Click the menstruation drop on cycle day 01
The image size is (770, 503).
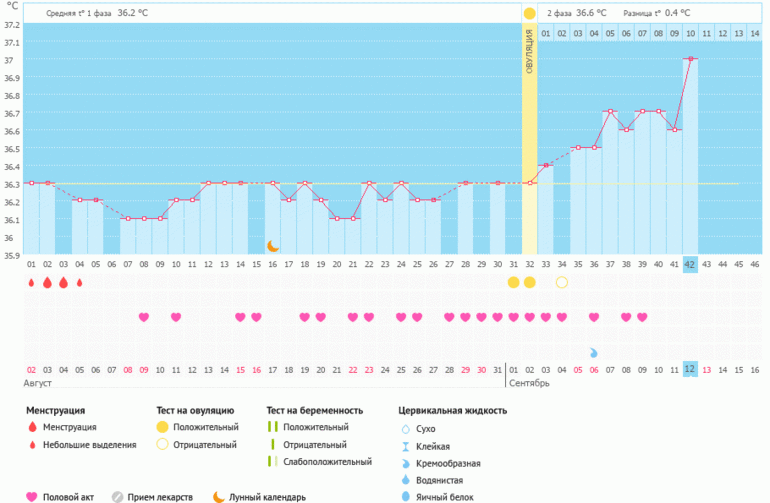(x=31, y=283)
